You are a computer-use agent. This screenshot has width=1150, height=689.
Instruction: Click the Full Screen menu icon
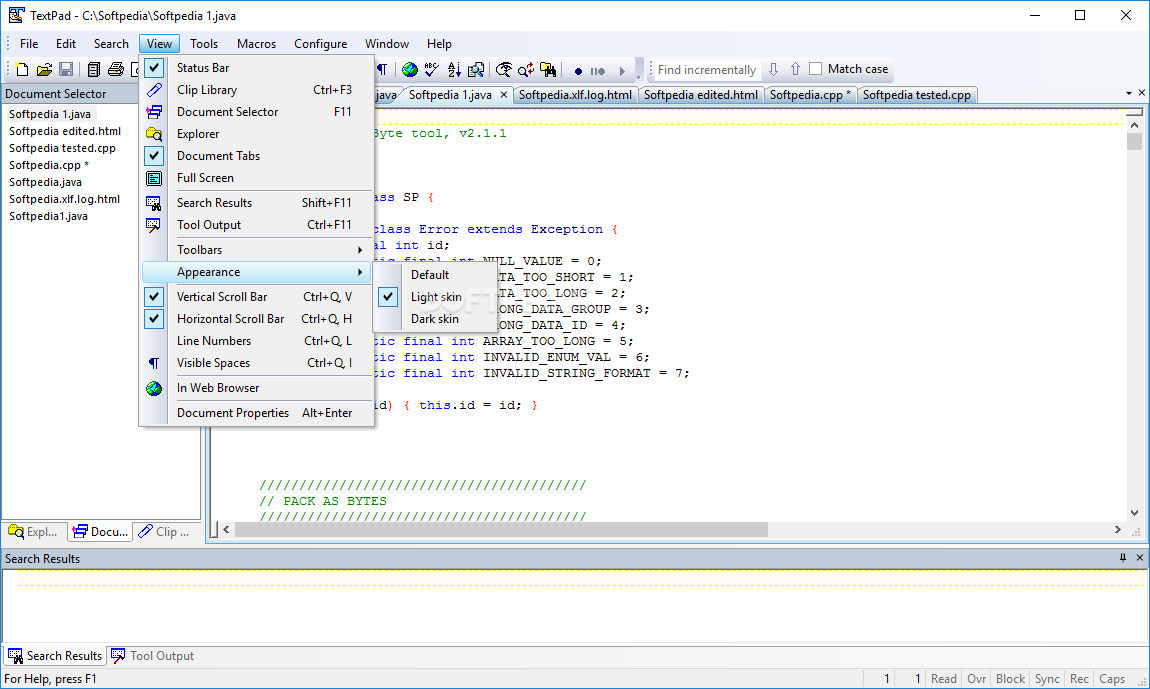point(154,178)
